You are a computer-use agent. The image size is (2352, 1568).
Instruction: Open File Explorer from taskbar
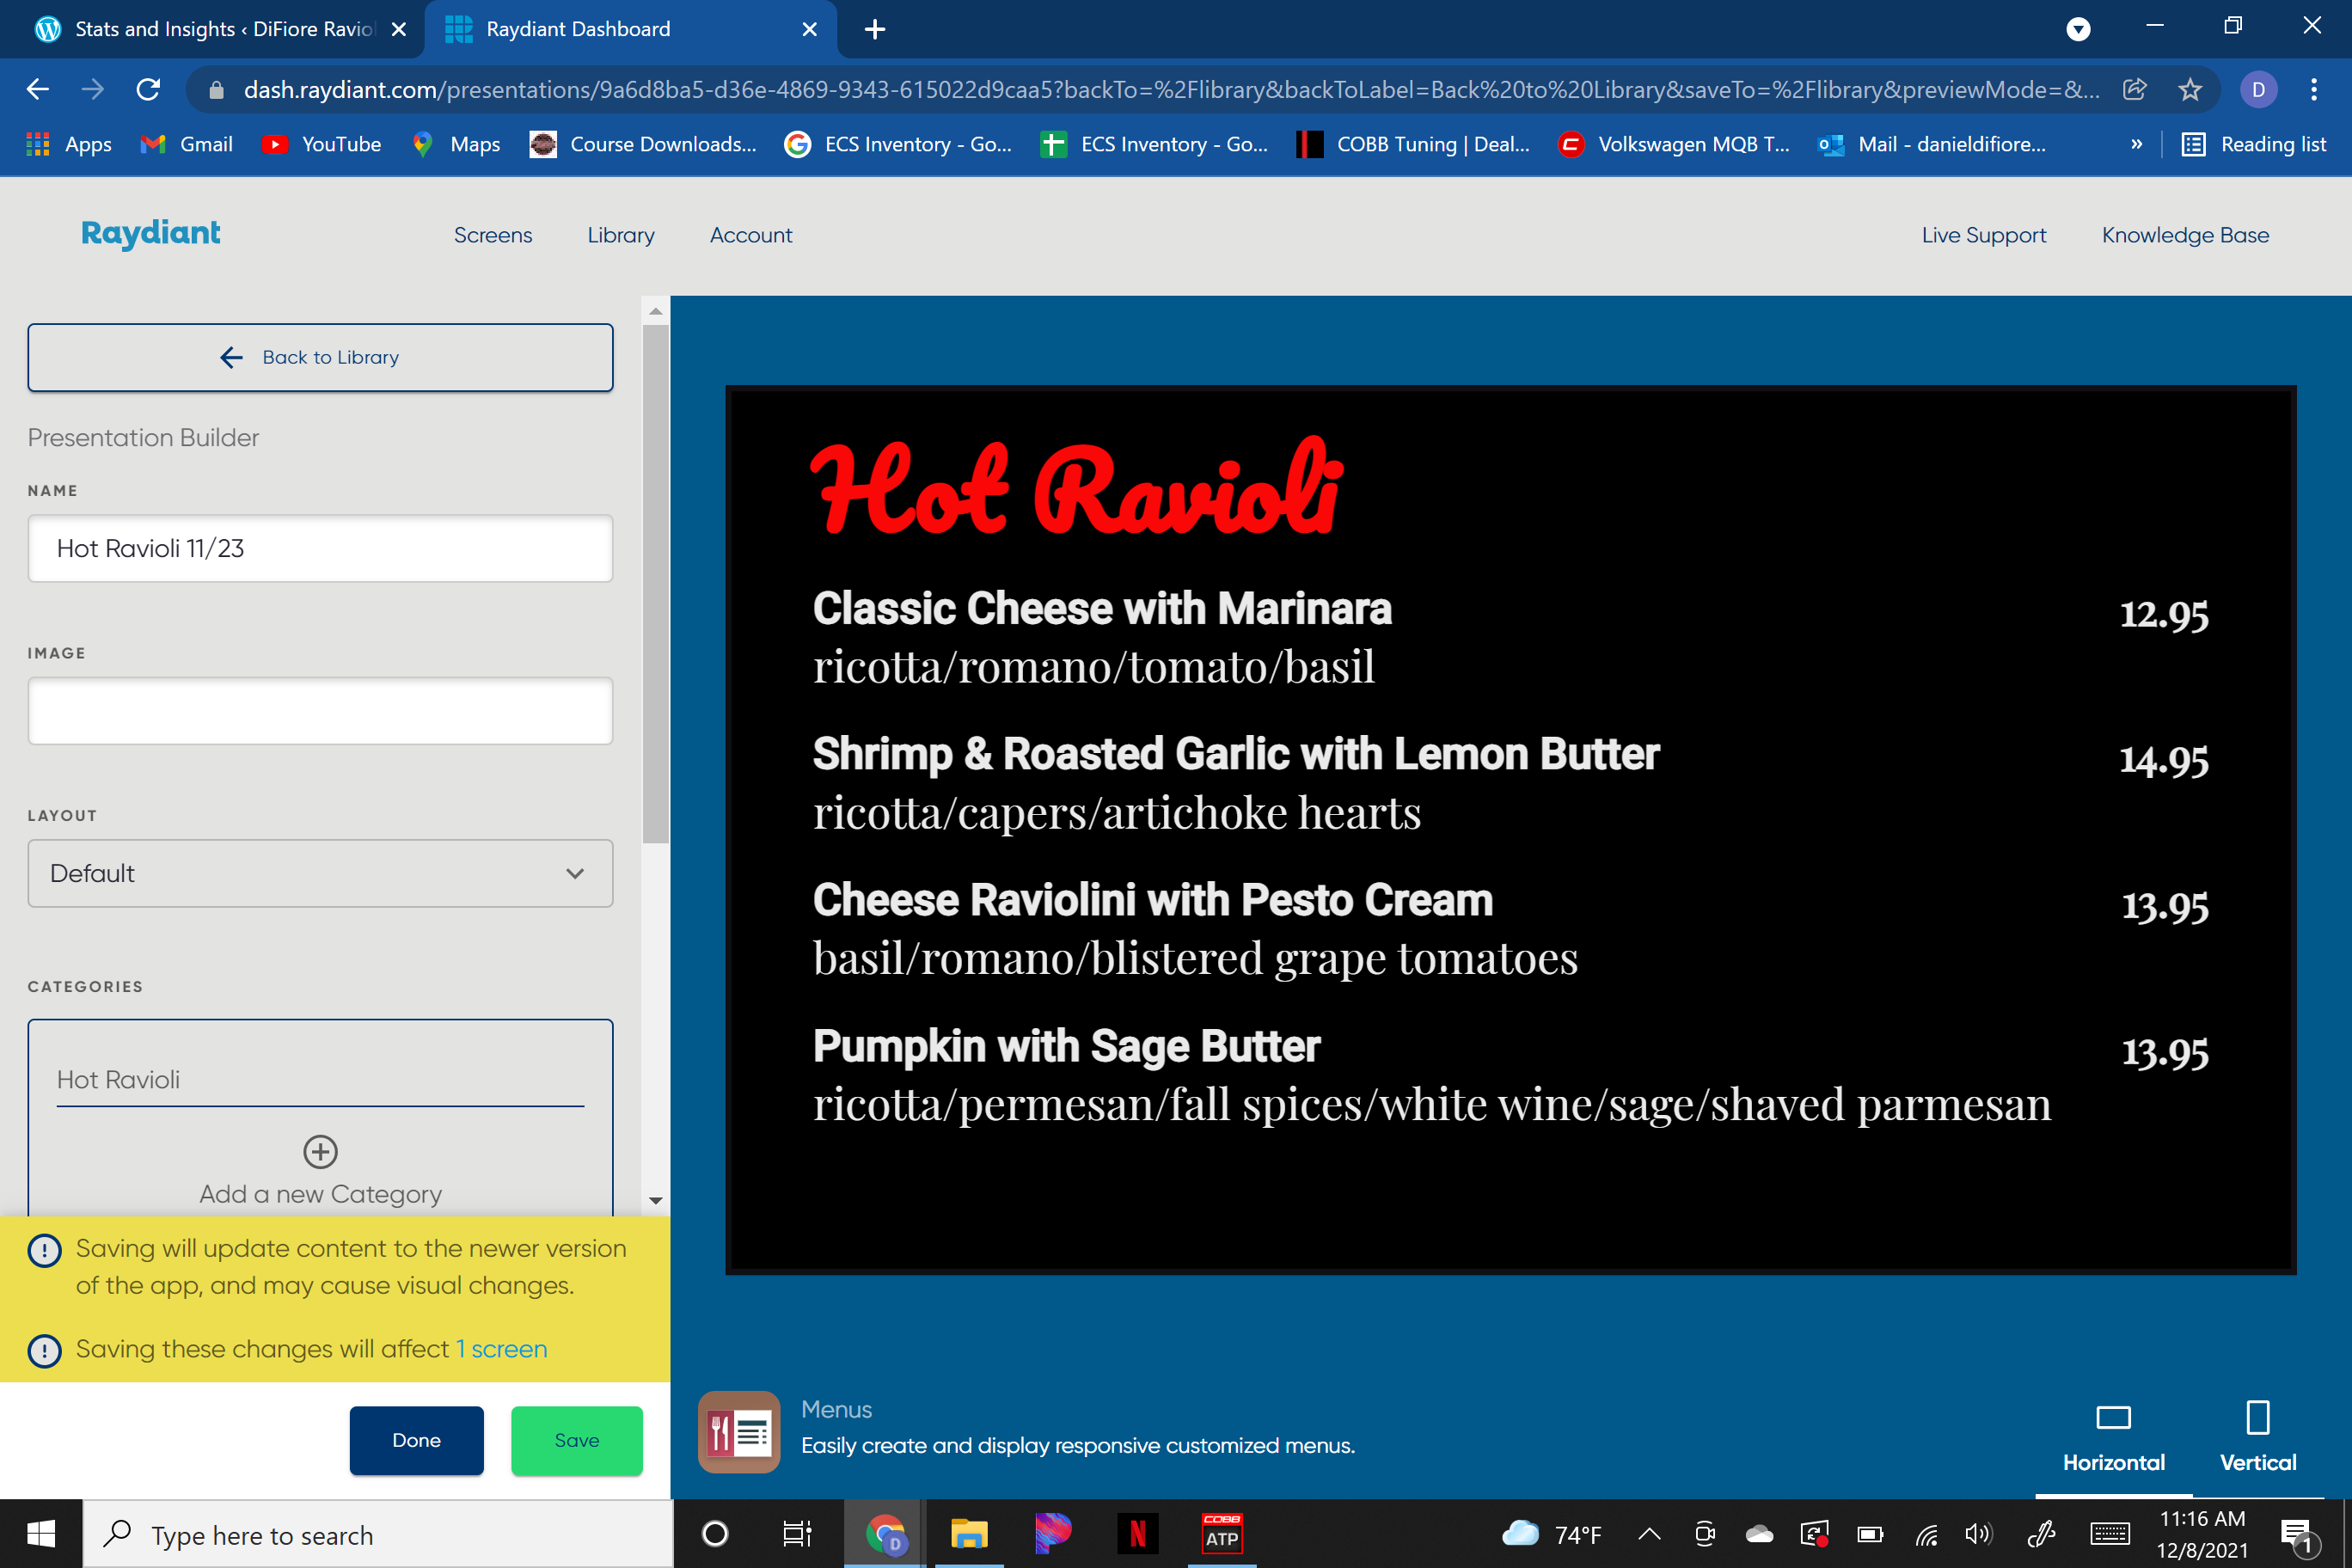point(968,1533)
